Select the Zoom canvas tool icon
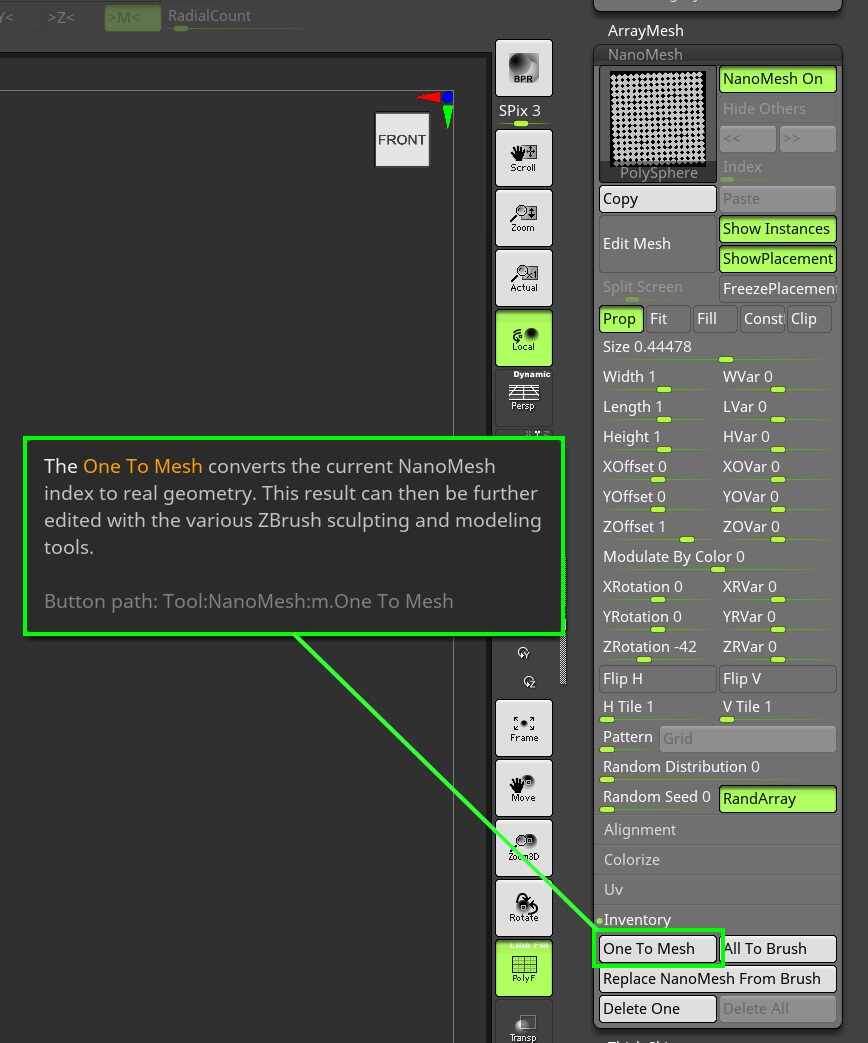This screenshot has height=1043, width=868. click(x=523, y=218)
